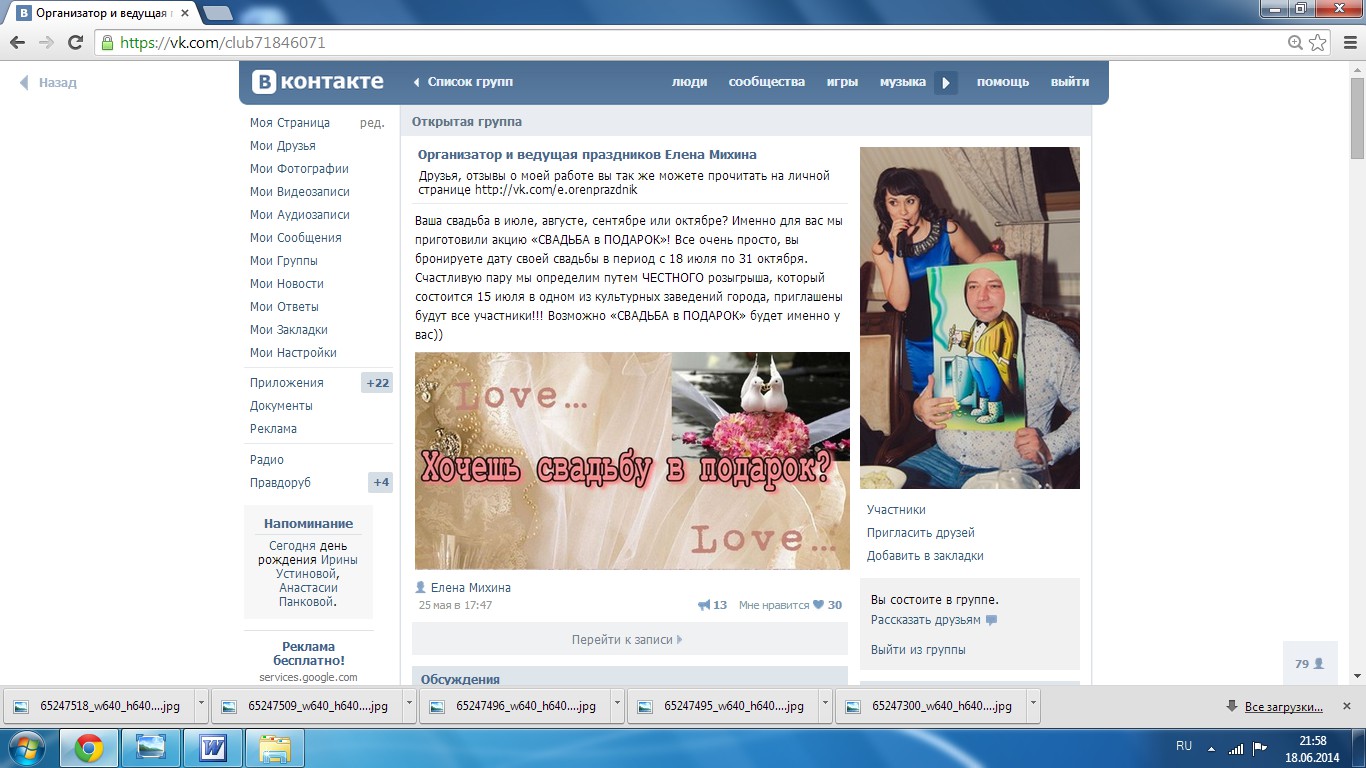Click 'выйти' to log out
1366x768 pixels.
click(1070, 82)
